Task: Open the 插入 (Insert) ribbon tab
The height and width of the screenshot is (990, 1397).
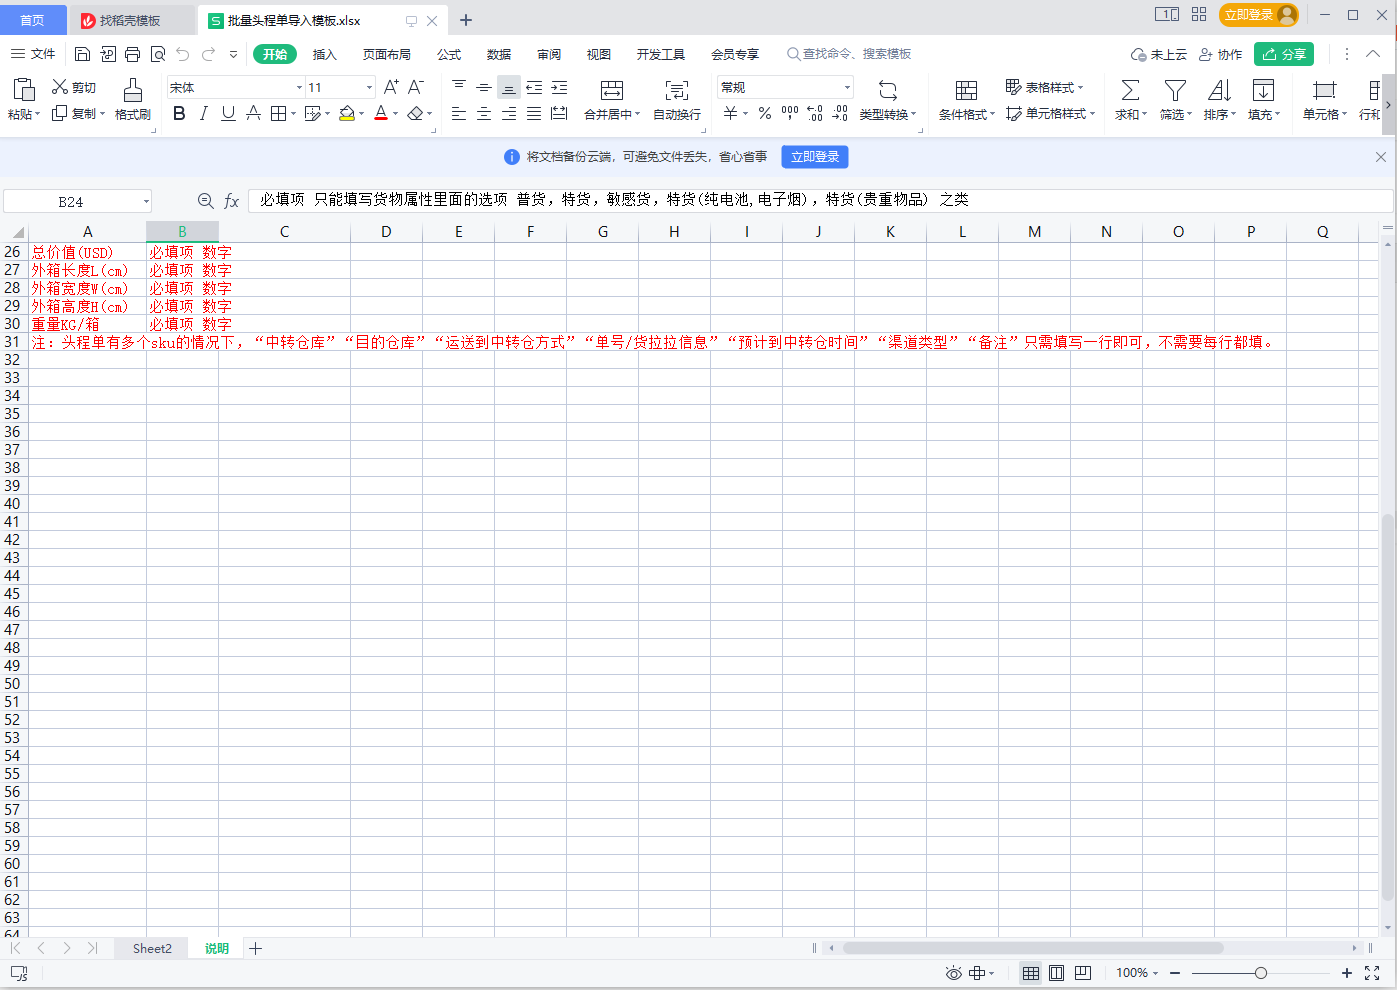Action: (324, 54)
